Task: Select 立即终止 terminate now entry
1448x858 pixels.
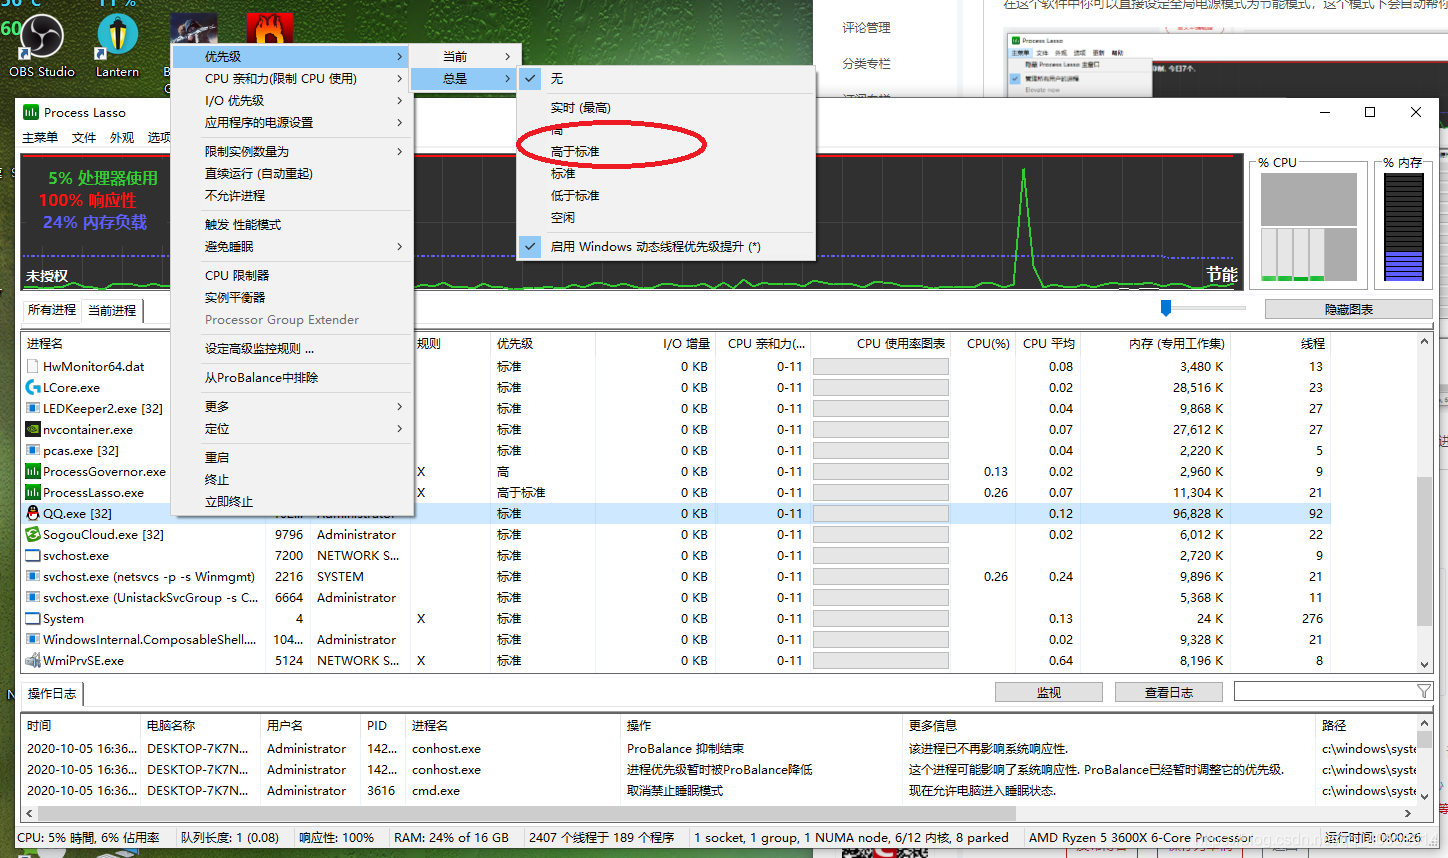Action: pyautogui.click(x=292, y=502)
